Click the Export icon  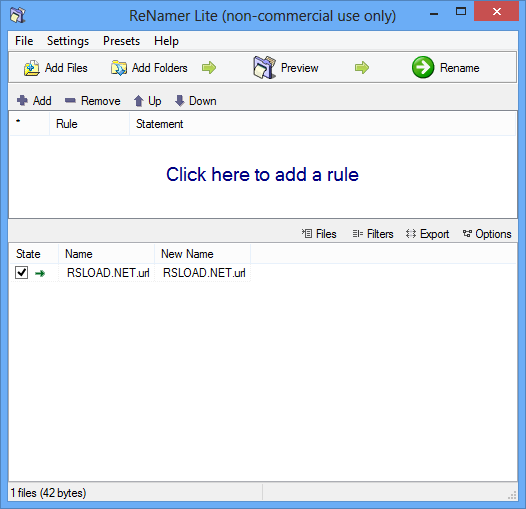point(411,234)
